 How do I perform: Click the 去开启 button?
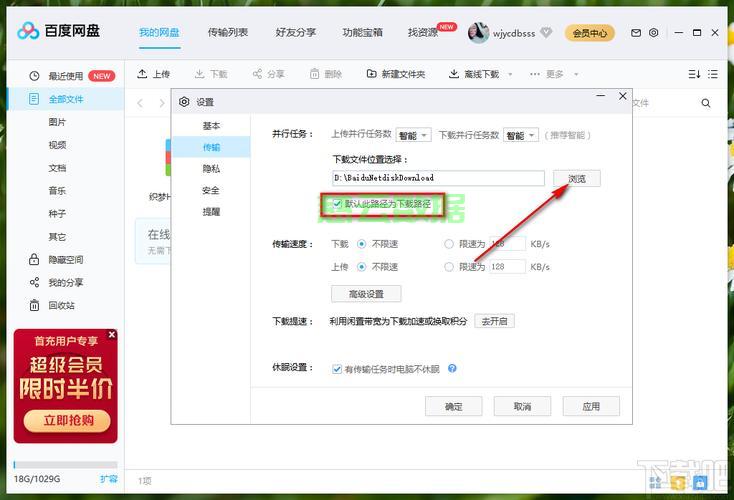[494, 321]
